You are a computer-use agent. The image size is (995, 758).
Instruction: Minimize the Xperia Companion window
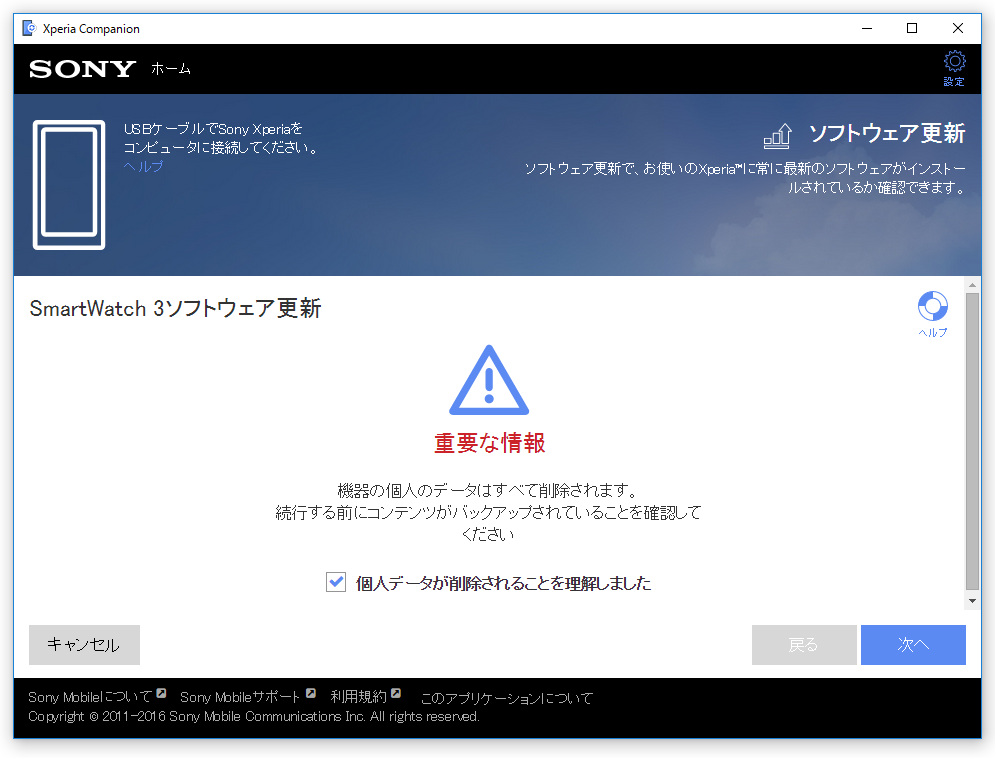pyautogui.click(x=867, y=29)
